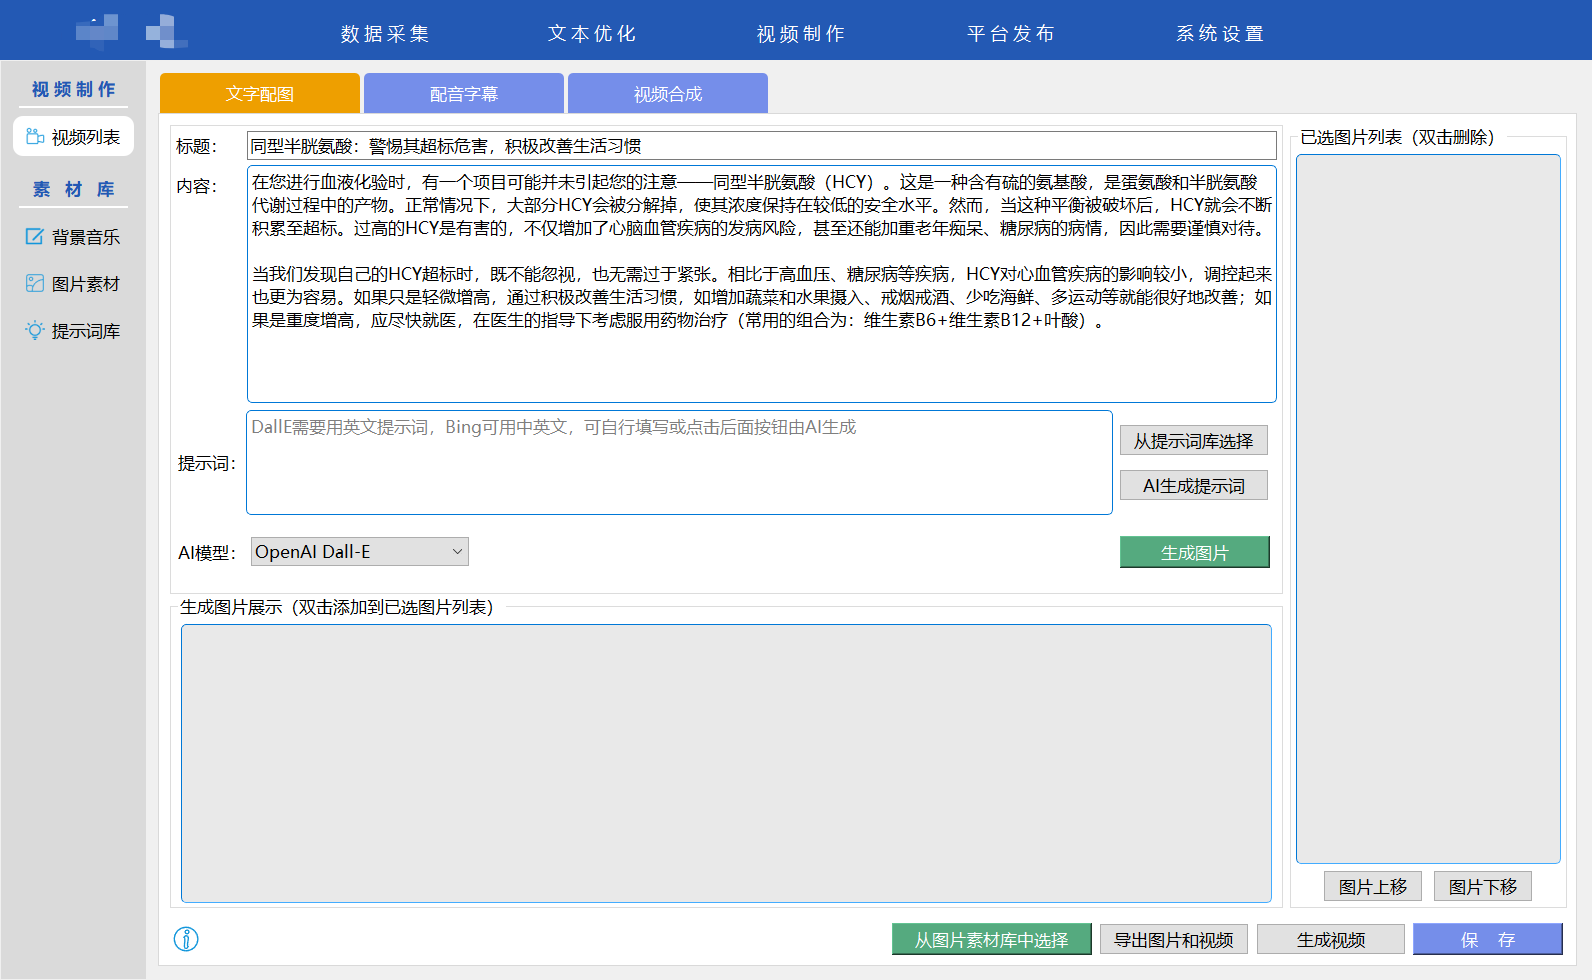Viewport: 1592px width, 980px height.
Task: Open 背景音乐 in the sidebar
Action: 73,237
